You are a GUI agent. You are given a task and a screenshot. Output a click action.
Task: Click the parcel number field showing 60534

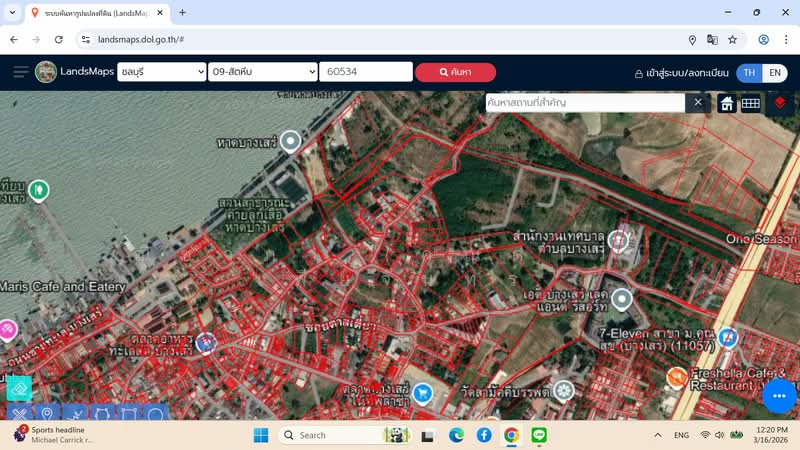pos(365,72)
